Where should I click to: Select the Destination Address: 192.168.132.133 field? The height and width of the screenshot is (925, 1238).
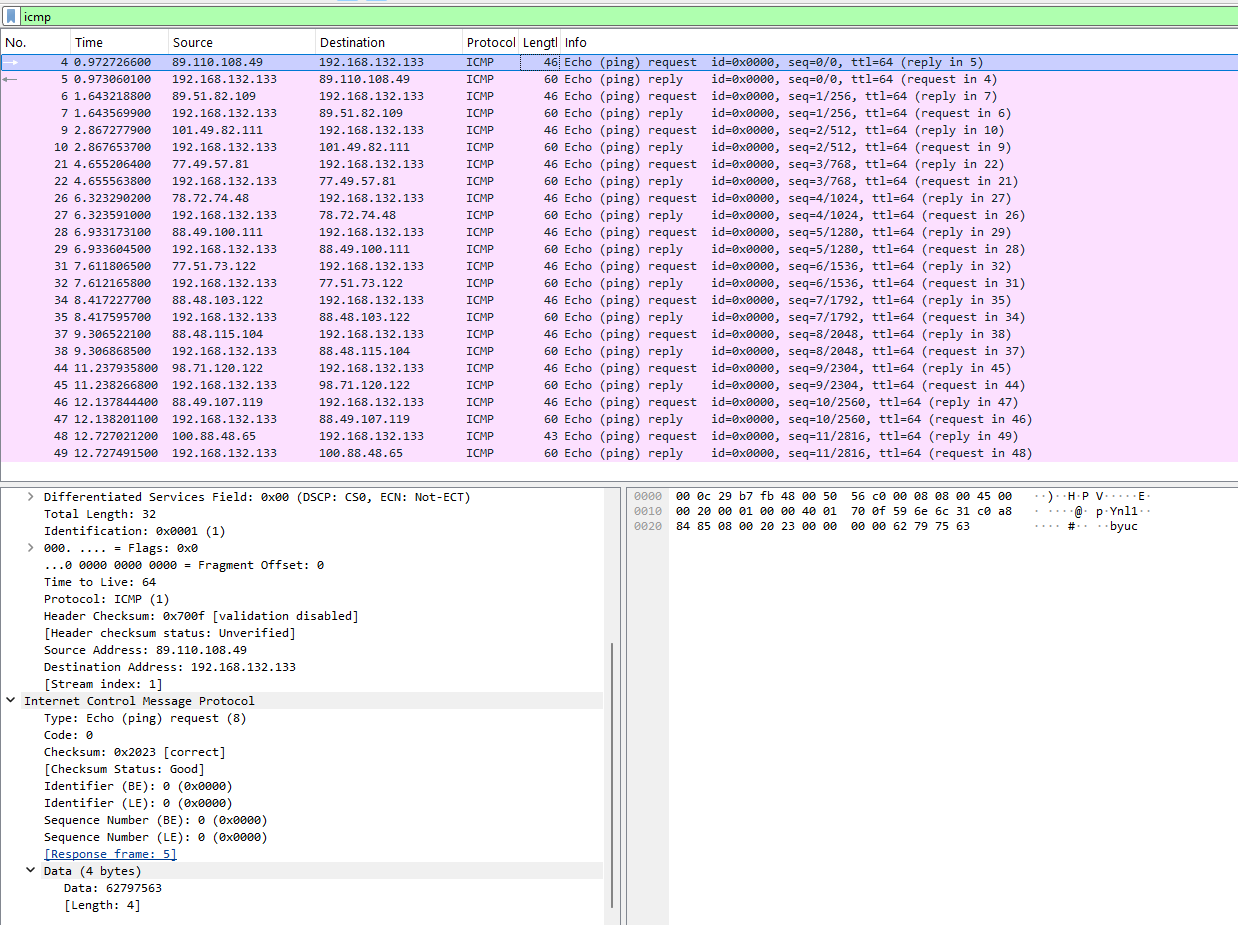(170, 667)
